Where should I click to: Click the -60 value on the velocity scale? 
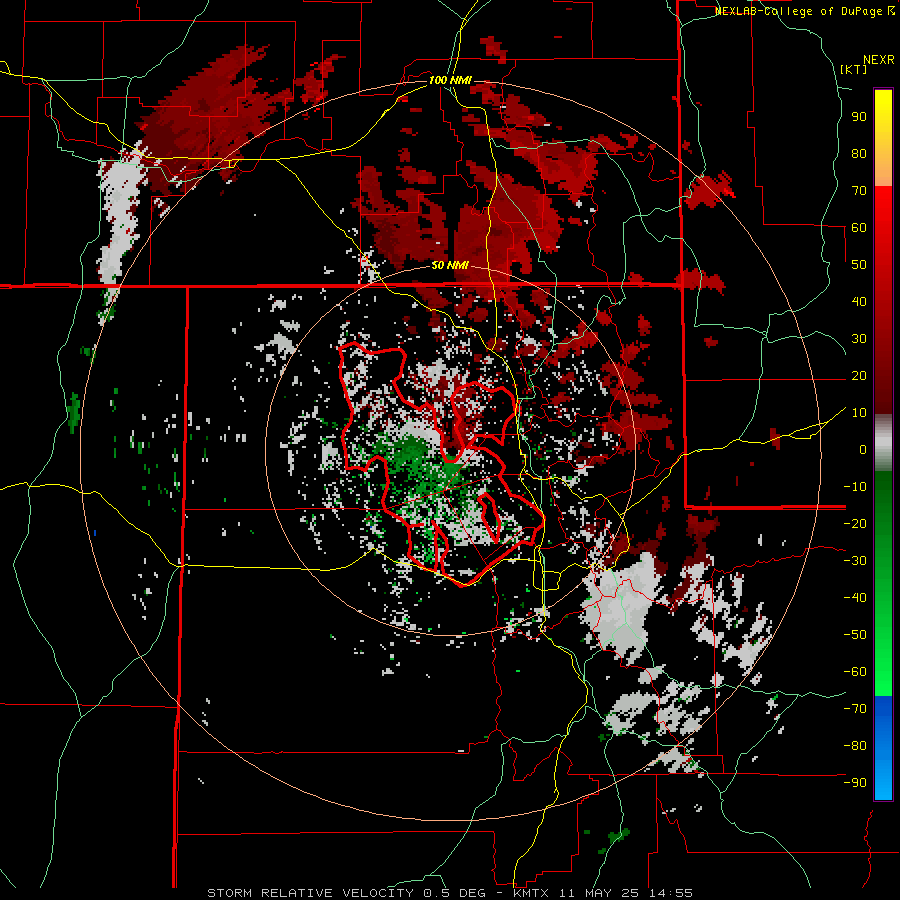click(855, 672)
